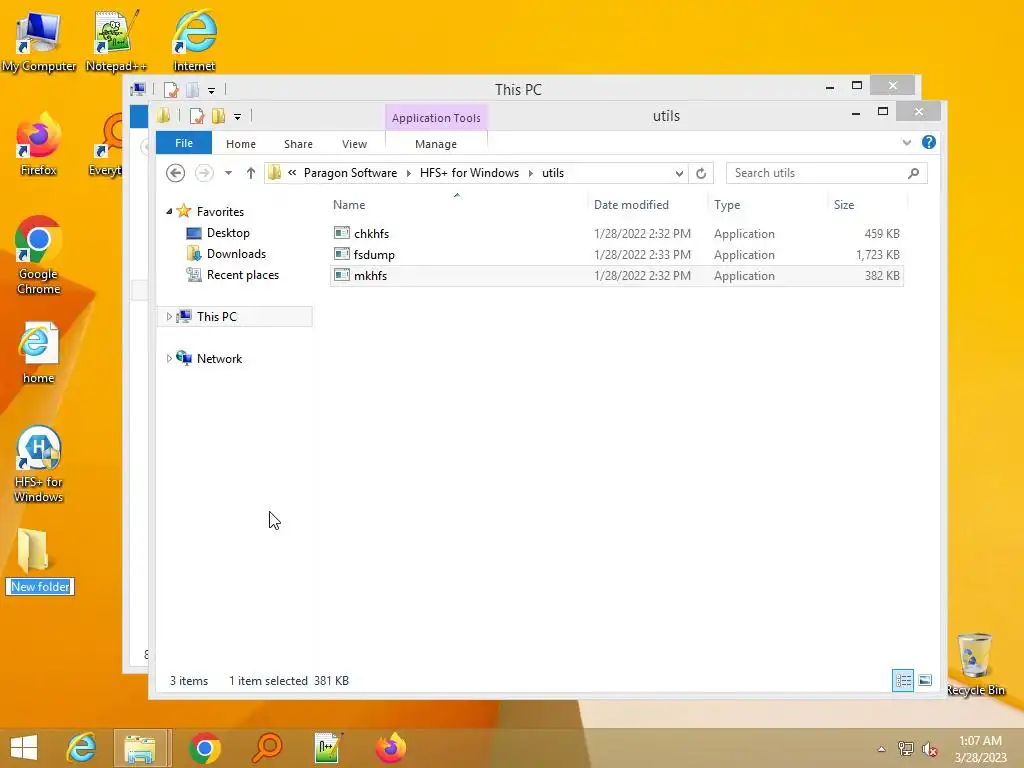The width and height of the screenshot is (1024, 768).
Task: Click the utils breadcrumb segment
Action: (x=552, y=173)
